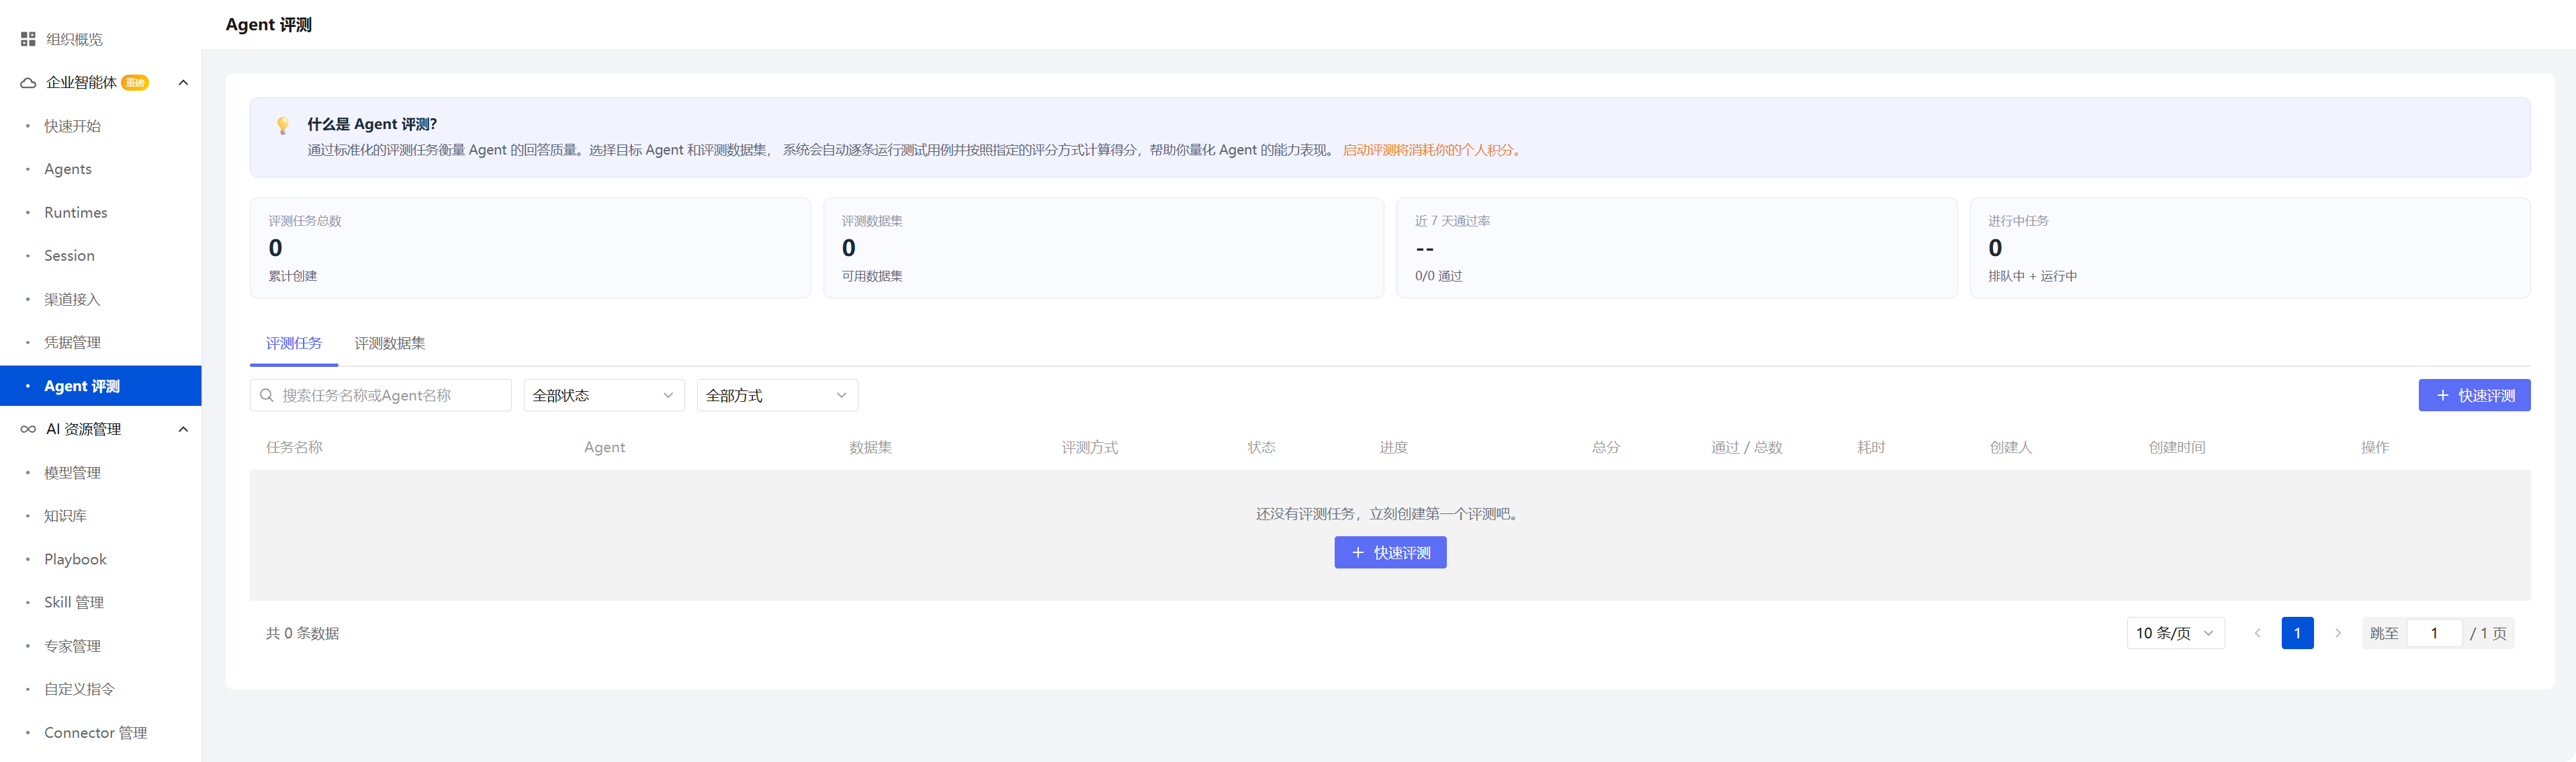2576x762 pixels.
Task: Click the plus icon on the center 快速评测 button
Action: [1357, 553]
